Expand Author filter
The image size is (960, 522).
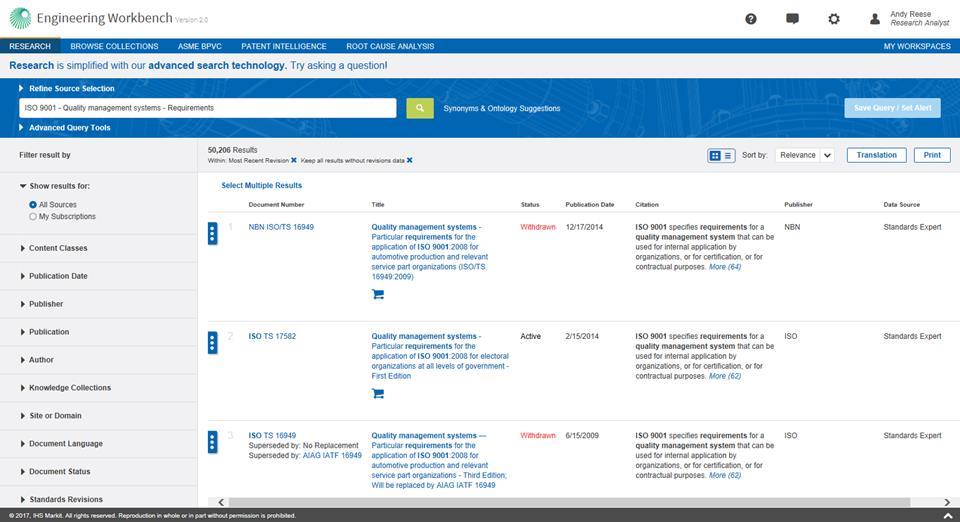pyautogui.click(x=37, y=360)
